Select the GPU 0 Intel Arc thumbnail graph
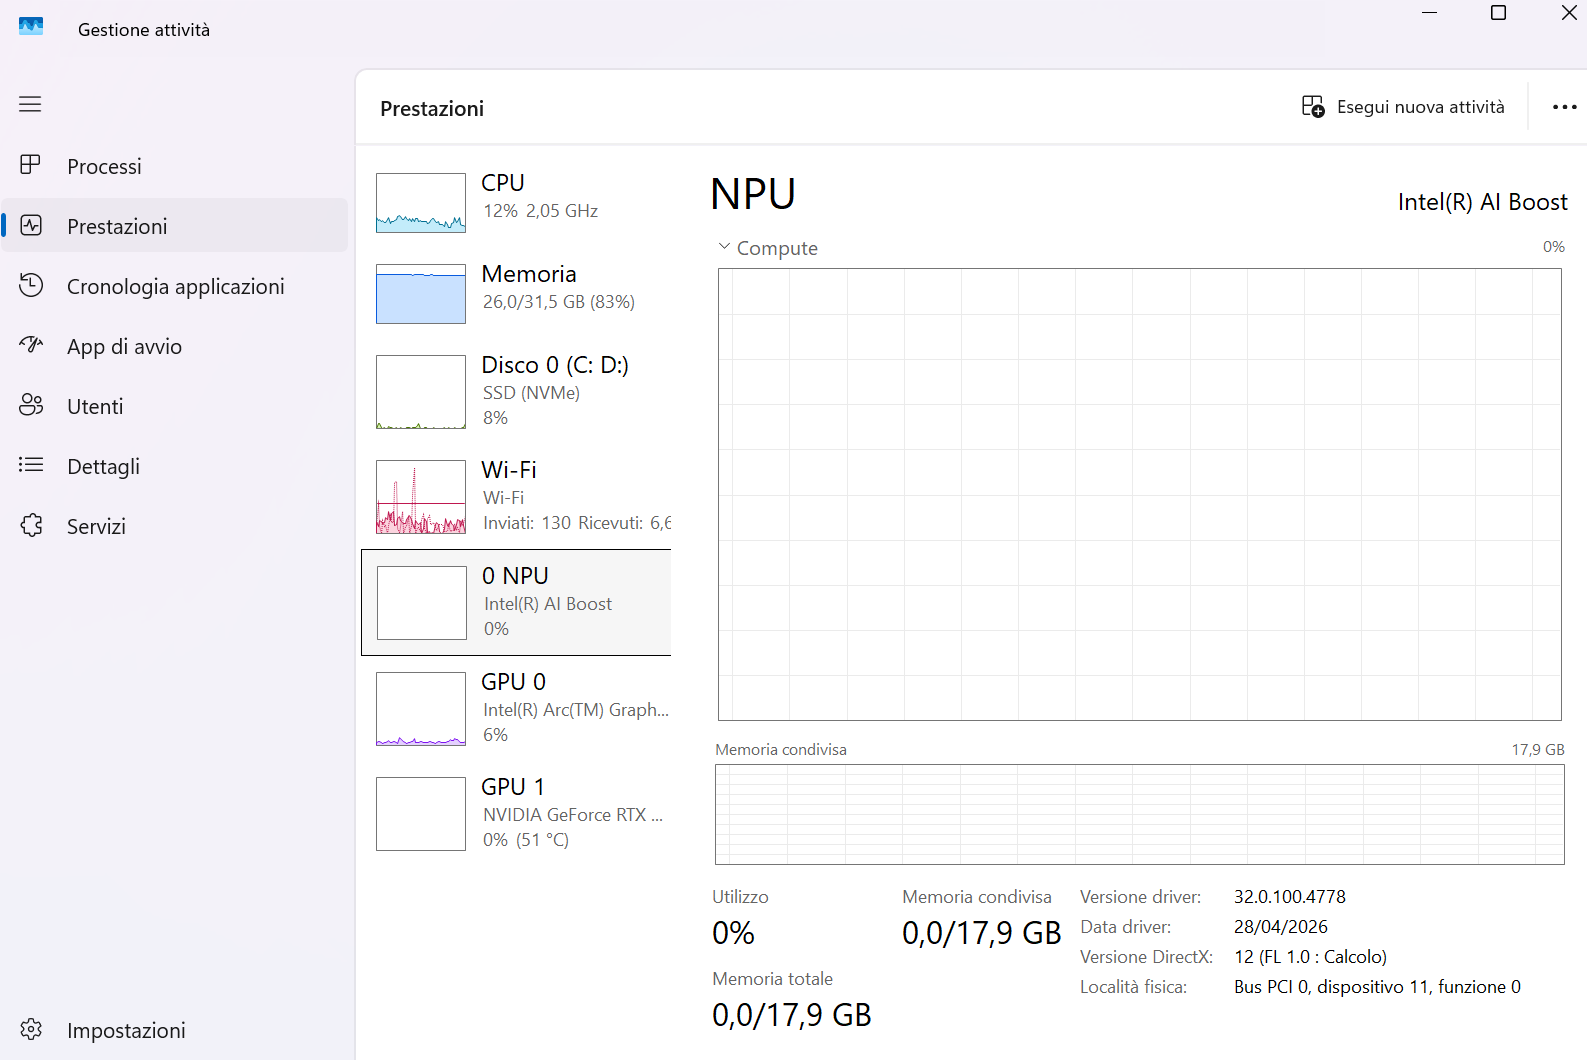The image size is (1587, 1060). point(421,709)
